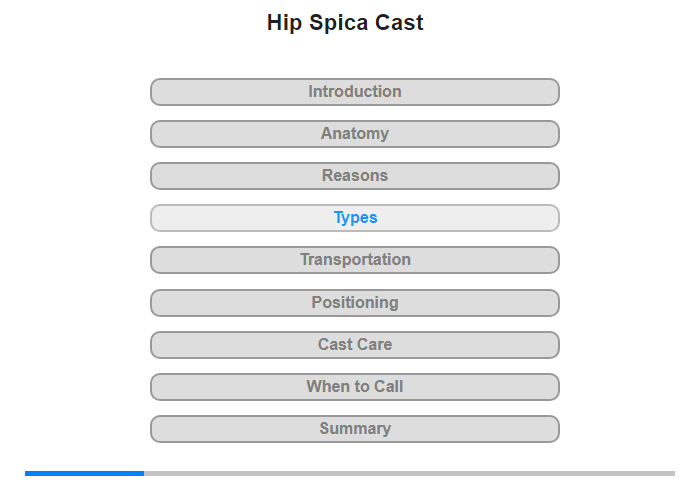Screen dimensions: 700x480
Task: Navigate to the Anatomy chapter
Action: 354,134
